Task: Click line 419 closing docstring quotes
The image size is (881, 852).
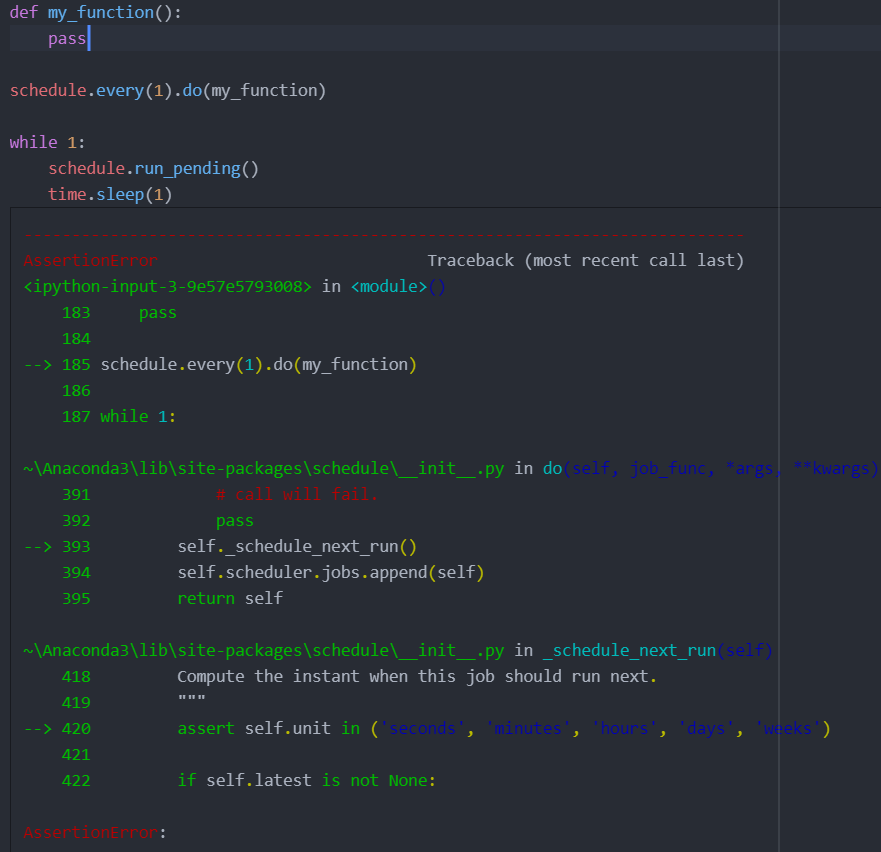Action: (192, 700)
